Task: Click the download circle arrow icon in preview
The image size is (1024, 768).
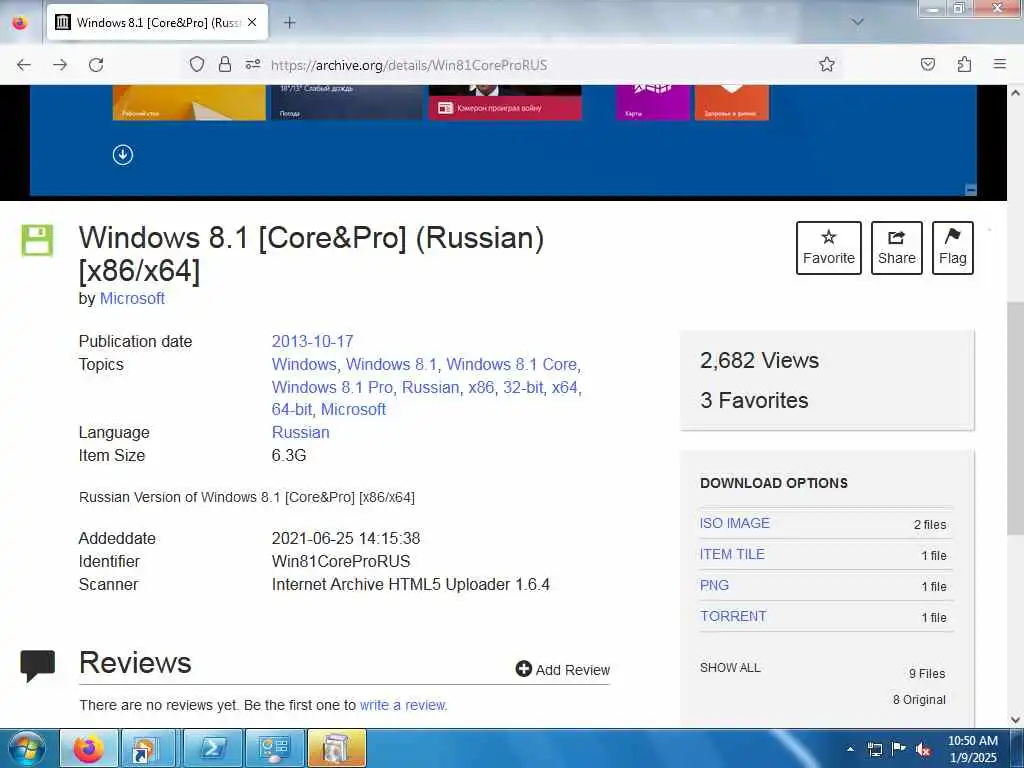Action: coord(123,155)
